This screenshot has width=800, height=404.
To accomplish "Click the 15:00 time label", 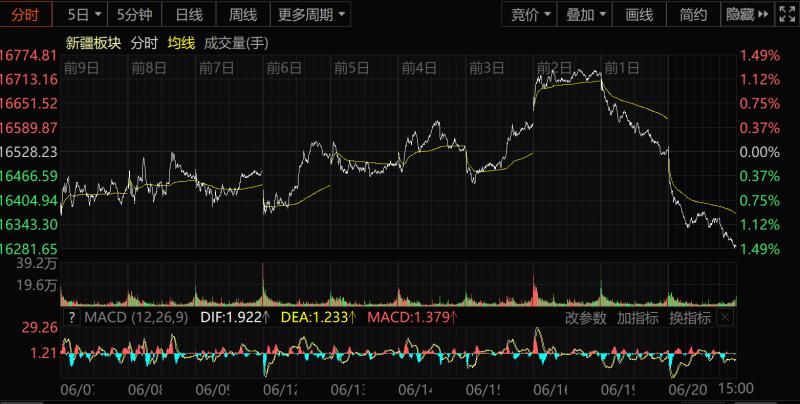I will [736, 388].
